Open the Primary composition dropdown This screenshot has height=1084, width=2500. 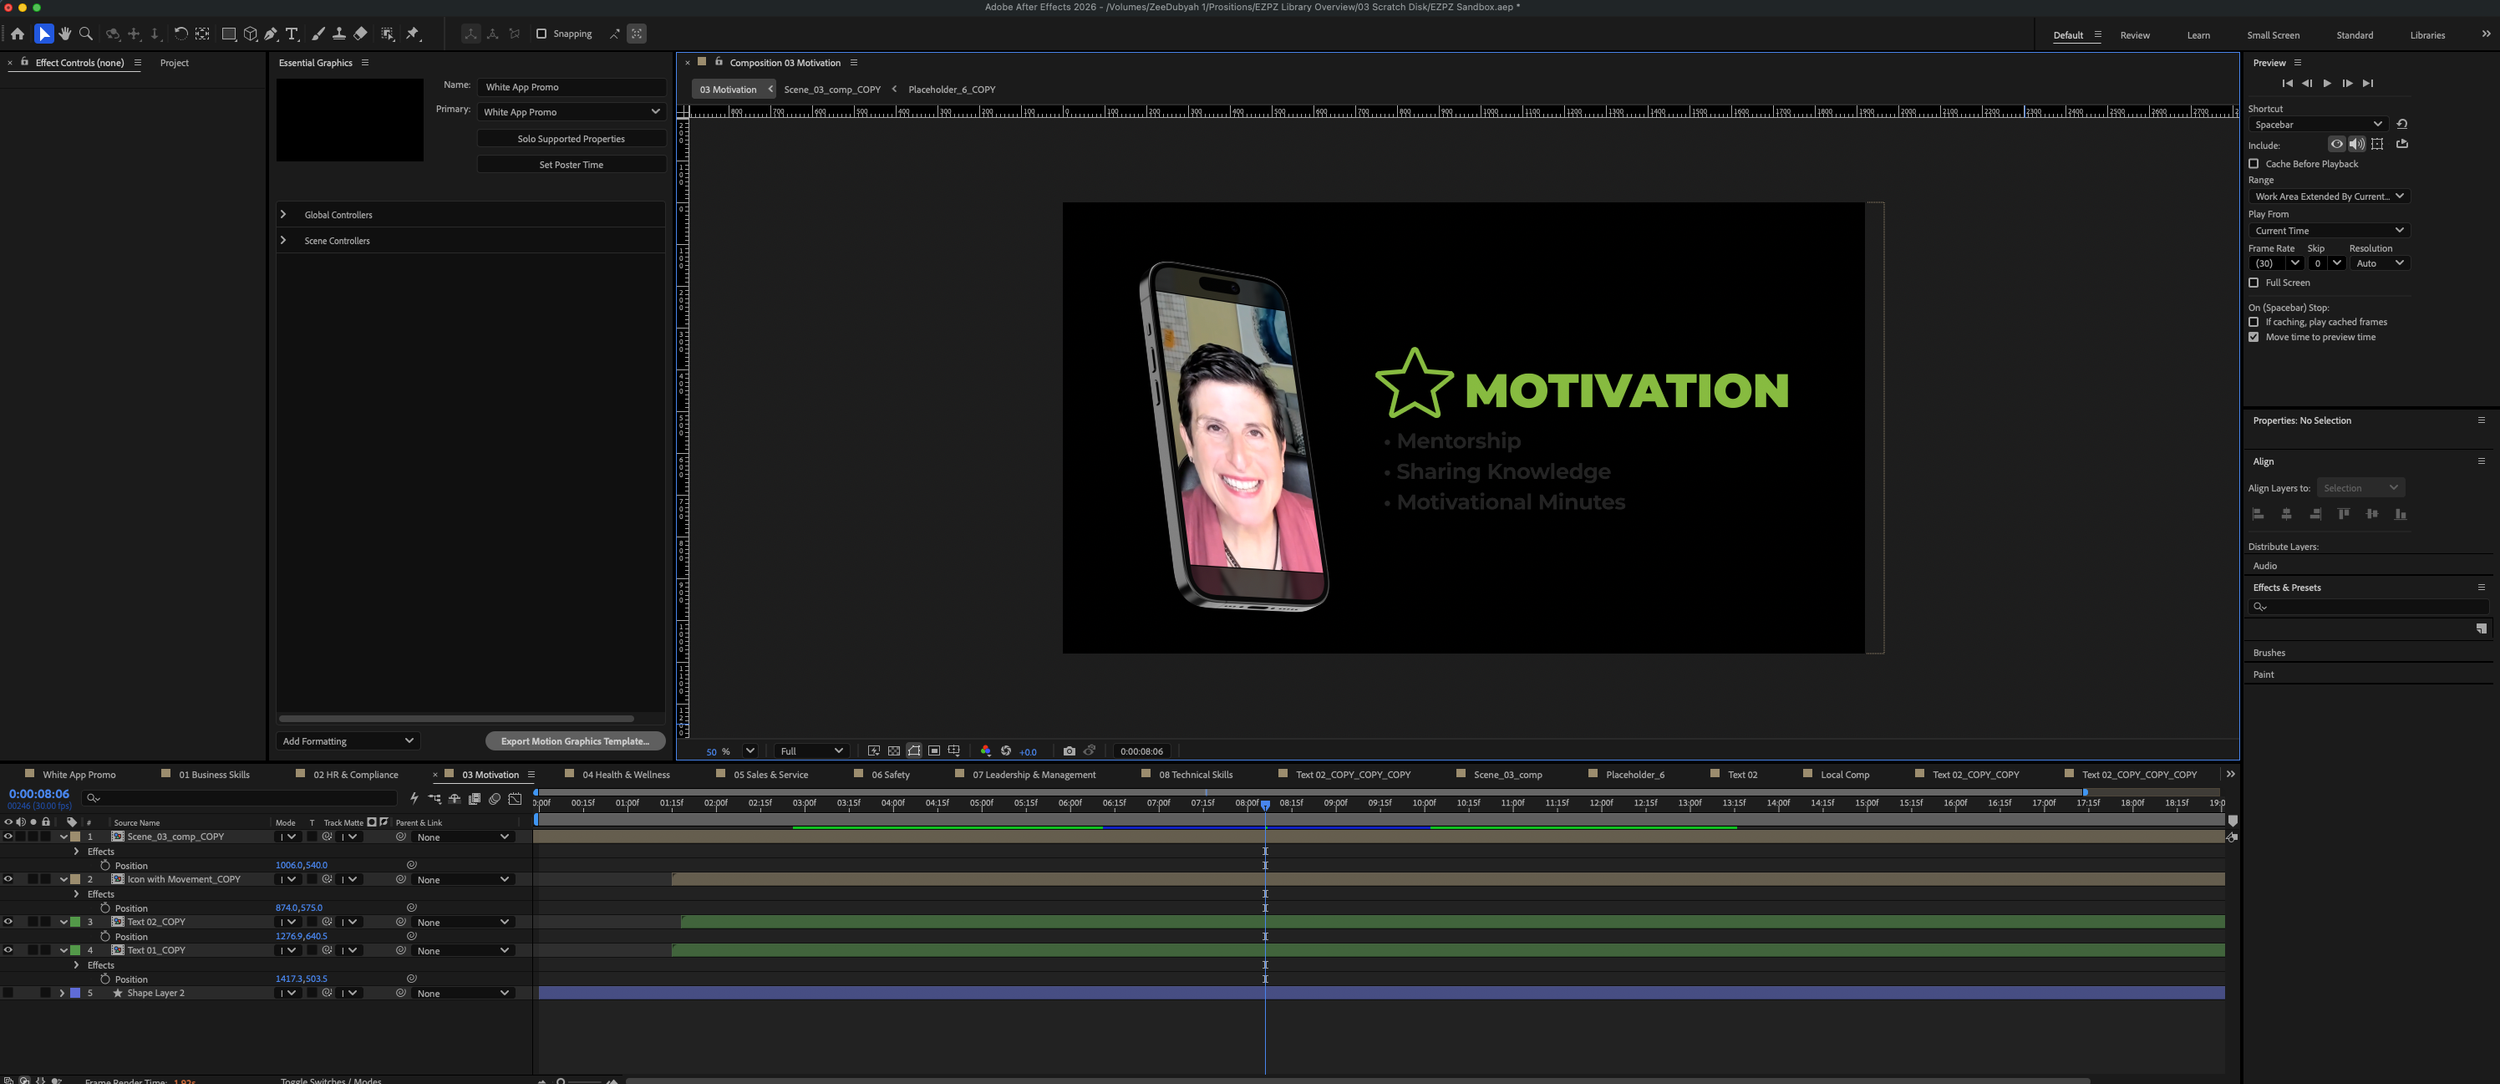(571, 112)
